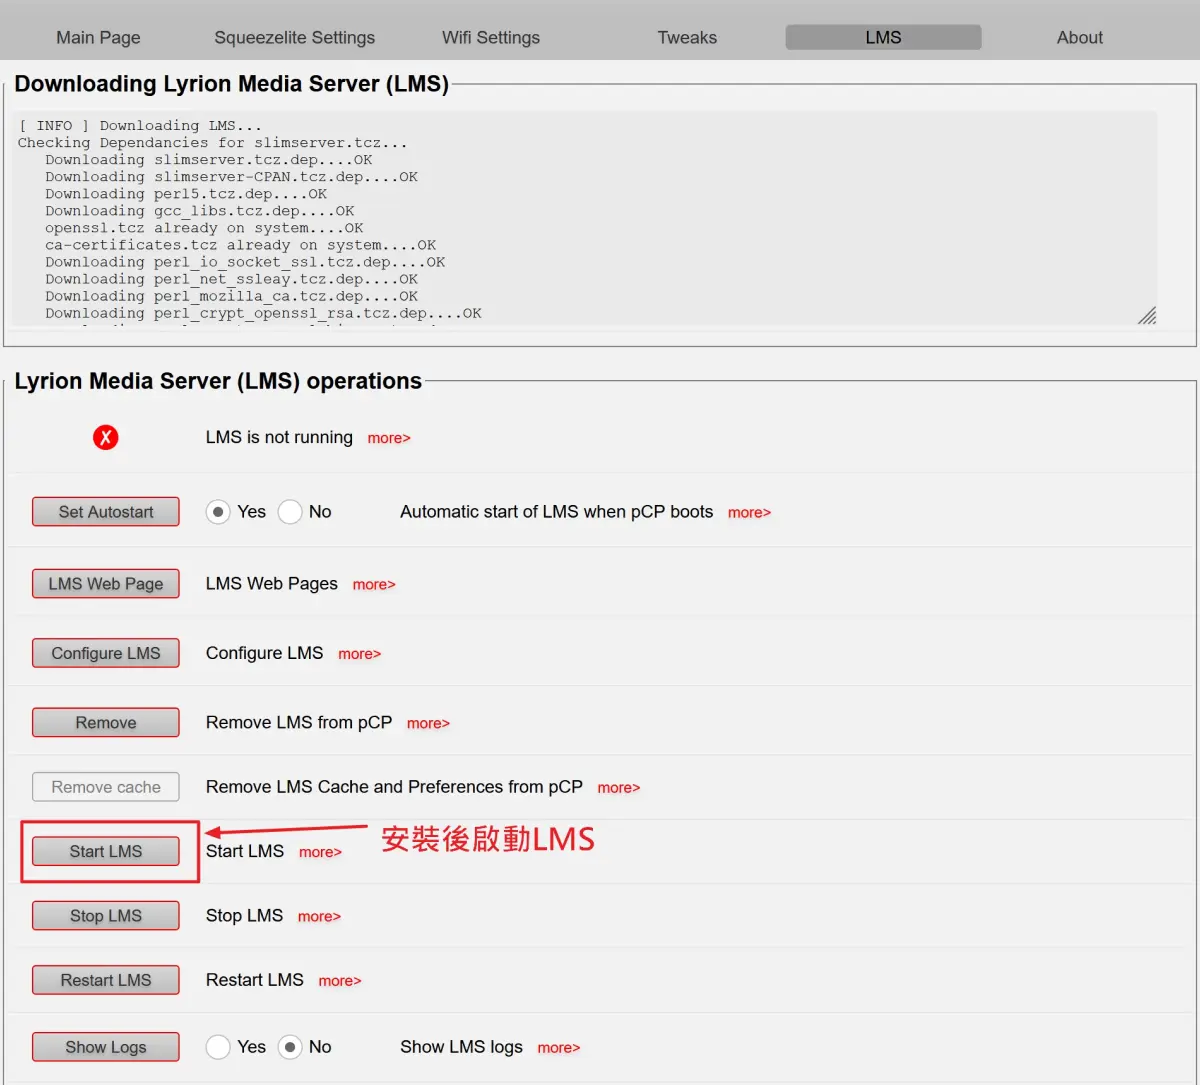This screenshot has width=1200, height=1085.
Task: Select Yes for LMS autostart
Action: pos(218,512)
